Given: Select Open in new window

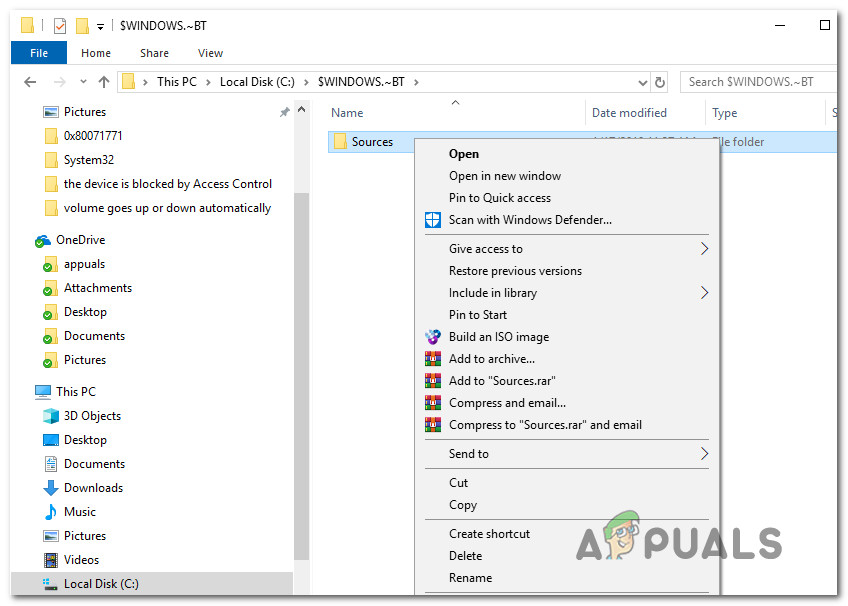Looking at the screenshot, I should click(x=505, y=176).
